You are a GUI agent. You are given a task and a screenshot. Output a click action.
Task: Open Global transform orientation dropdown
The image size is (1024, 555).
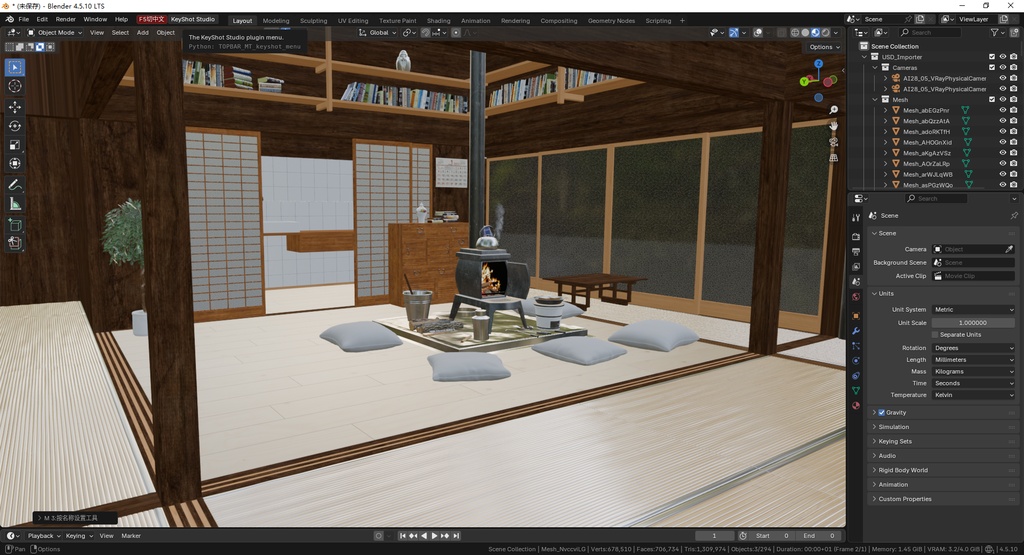[376, 33]
